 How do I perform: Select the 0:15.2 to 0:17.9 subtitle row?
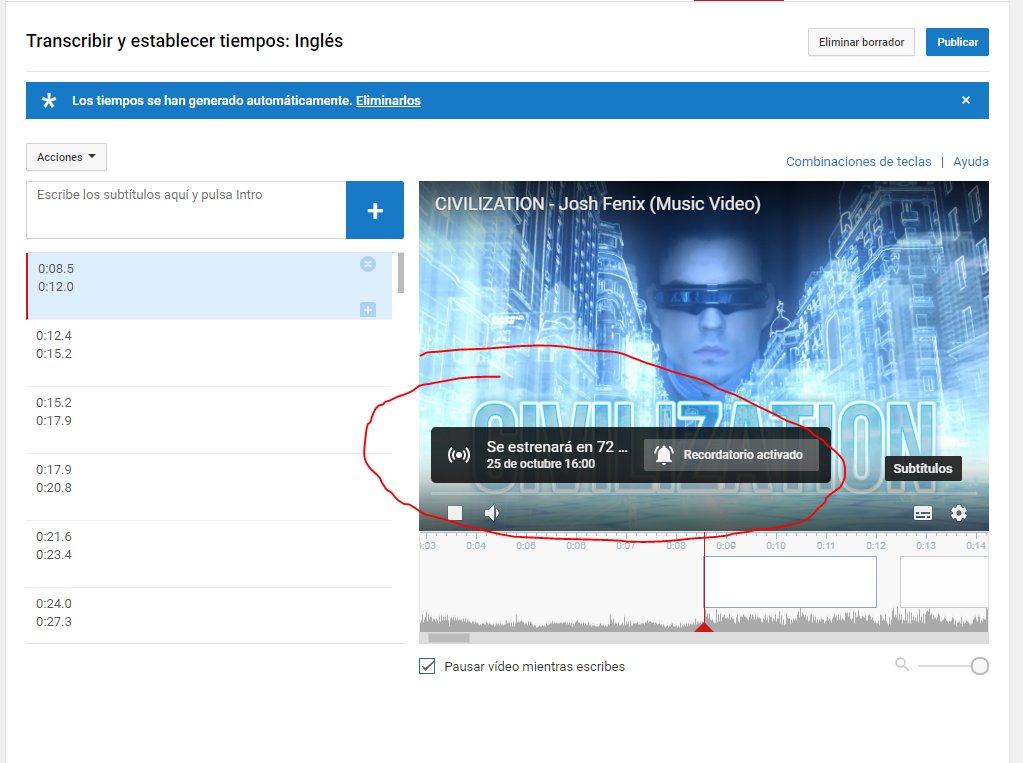pos(209,420)
